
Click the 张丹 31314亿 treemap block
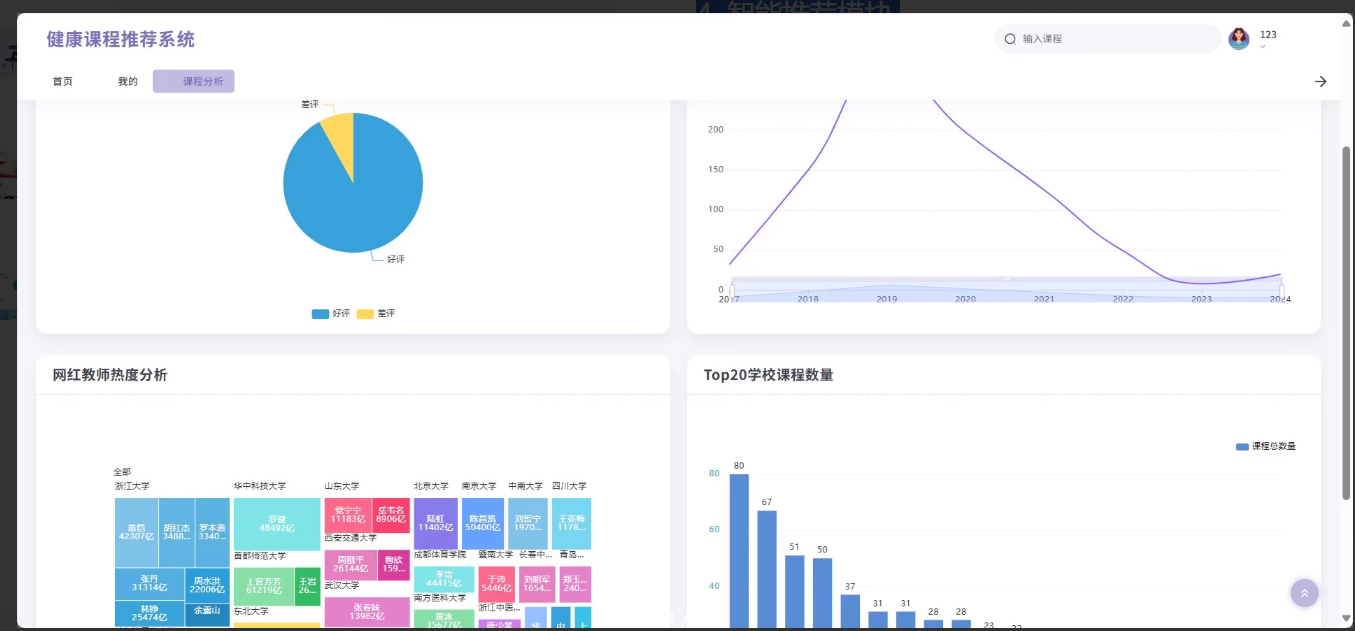tap(149, 584)
